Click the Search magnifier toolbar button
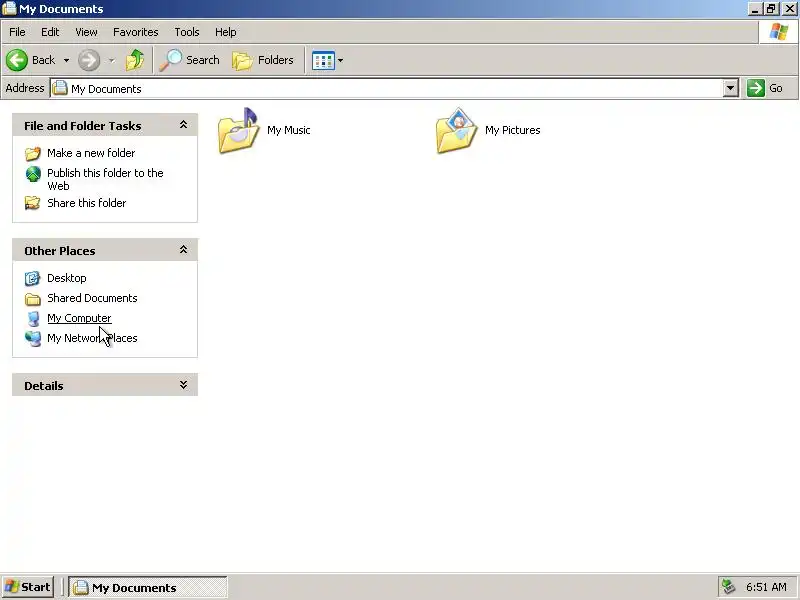The image size is (800, 600). pyautogui.click(x=189, y=60)
